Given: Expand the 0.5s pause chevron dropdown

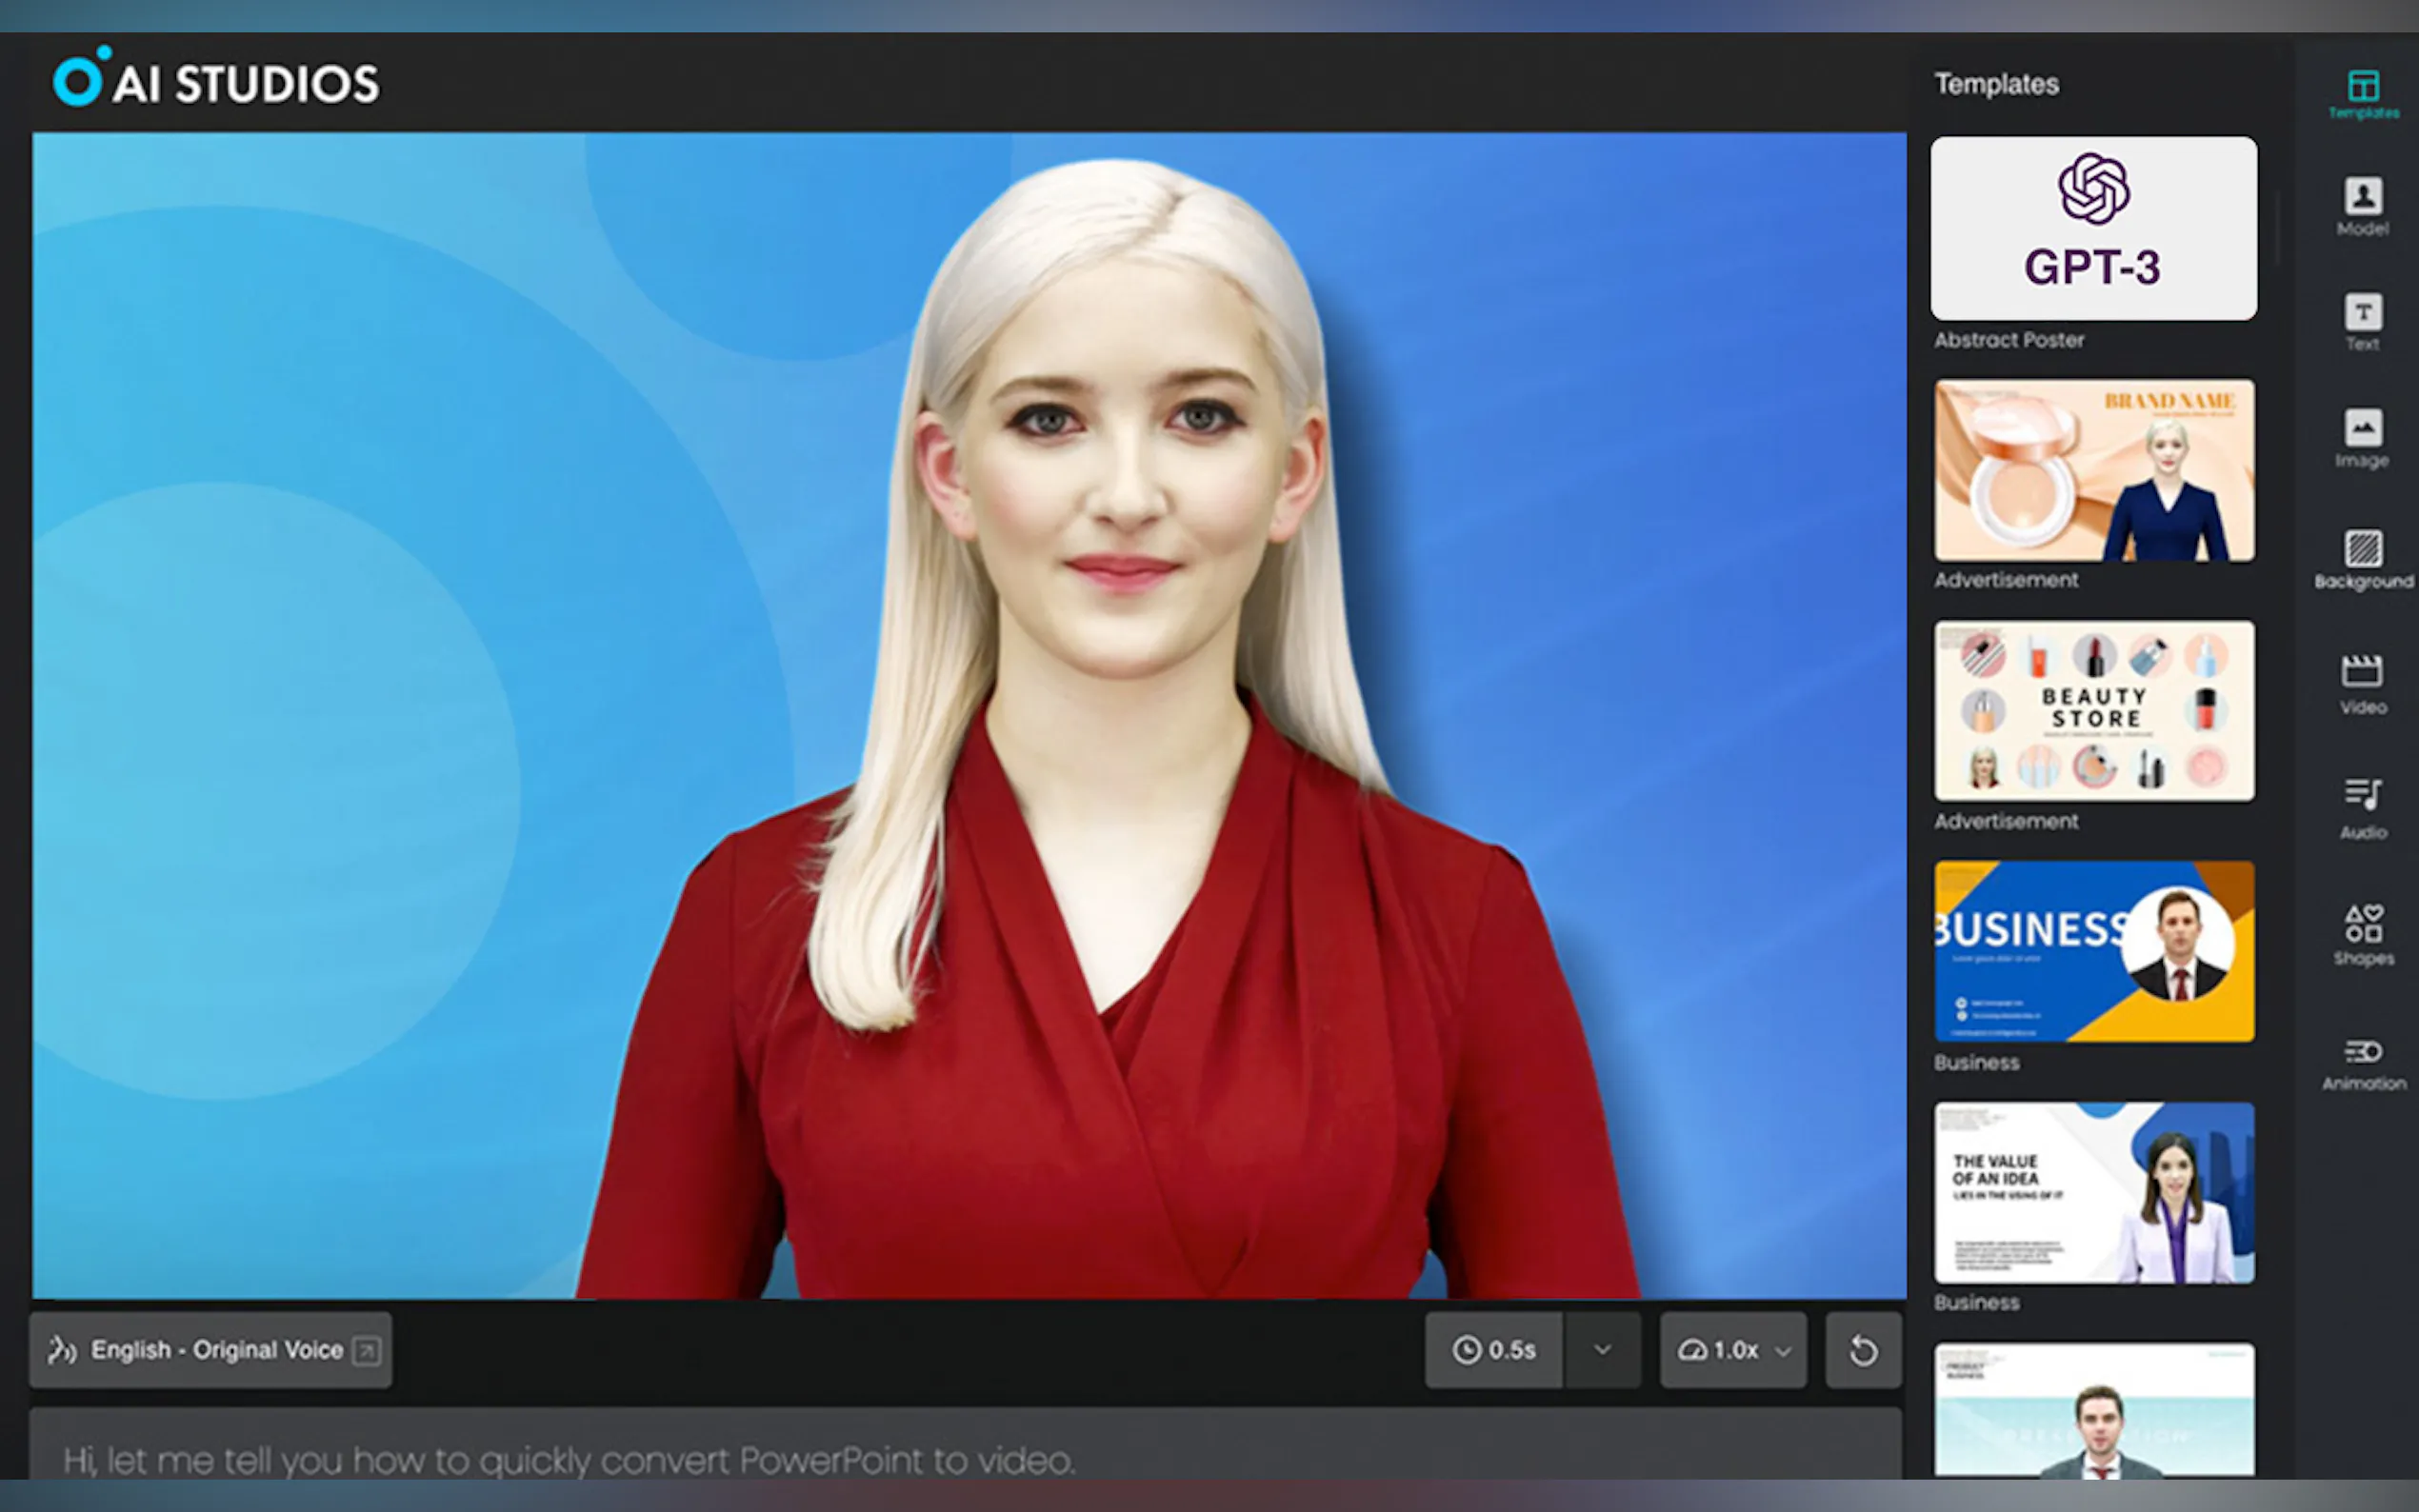Looking at the screenshot, I should click(1602, 1350).
